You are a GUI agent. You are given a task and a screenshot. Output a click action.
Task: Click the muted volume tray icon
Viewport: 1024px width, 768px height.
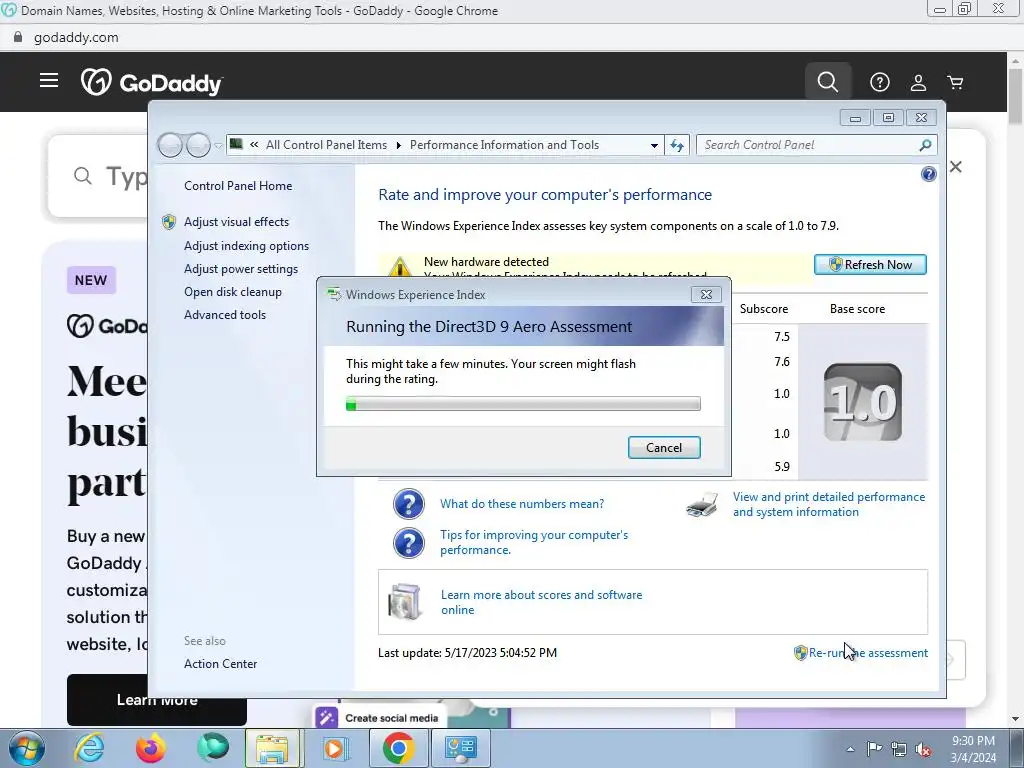(923, 749)
